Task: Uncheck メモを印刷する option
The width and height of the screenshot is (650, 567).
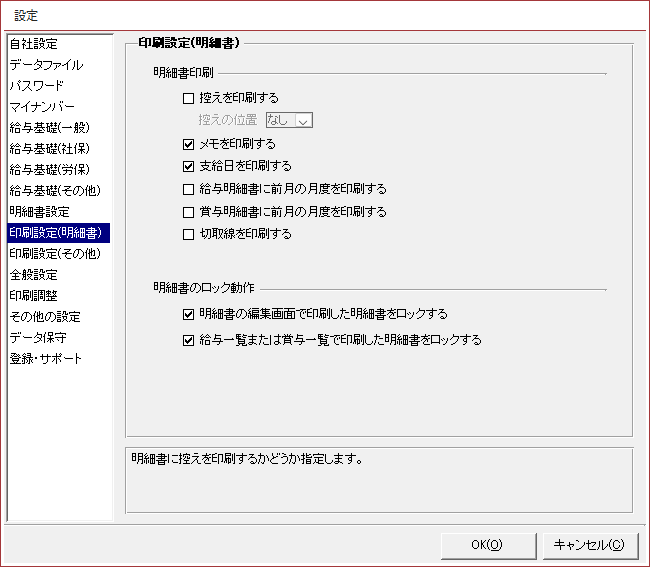Action: point(189,144)
